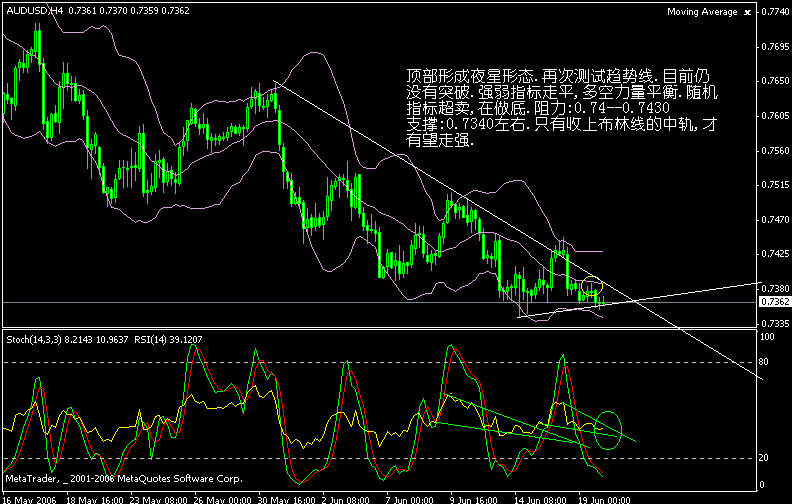Click the 0.7650 price axis label
This screenshot has width=792, height=504.
[x=775, y=81]
